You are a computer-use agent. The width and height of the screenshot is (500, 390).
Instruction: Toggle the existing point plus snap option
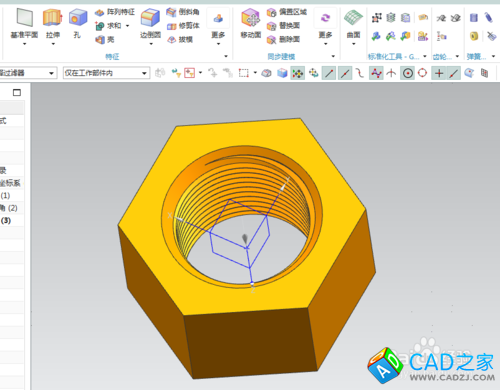tap(439, 73)
